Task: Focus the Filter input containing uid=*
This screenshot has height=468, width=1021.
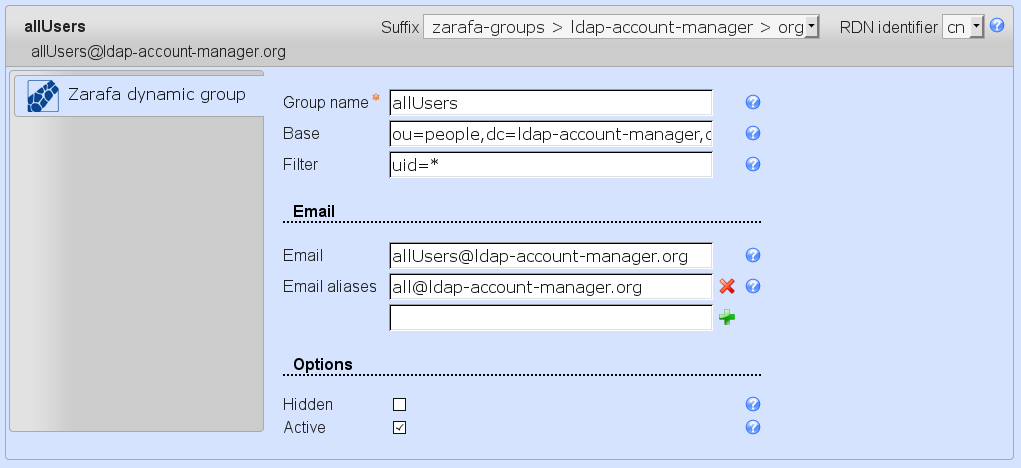Action: click(550, 165)
